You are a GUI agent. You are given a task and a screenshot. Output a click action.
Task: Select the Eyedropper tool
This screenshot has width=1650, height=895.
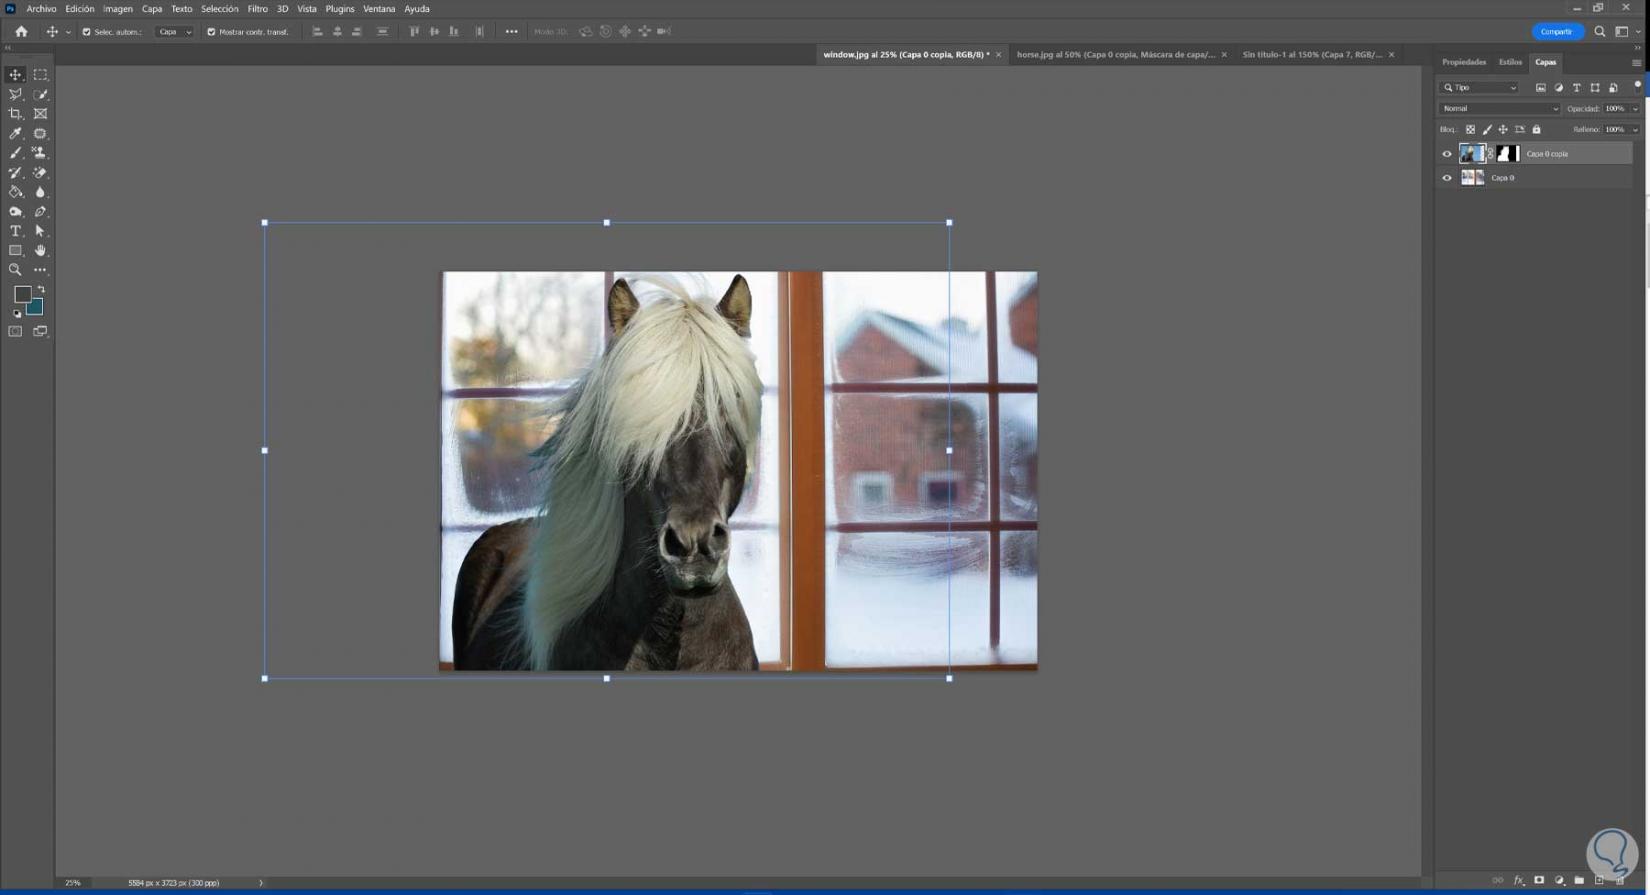(15, 134)
